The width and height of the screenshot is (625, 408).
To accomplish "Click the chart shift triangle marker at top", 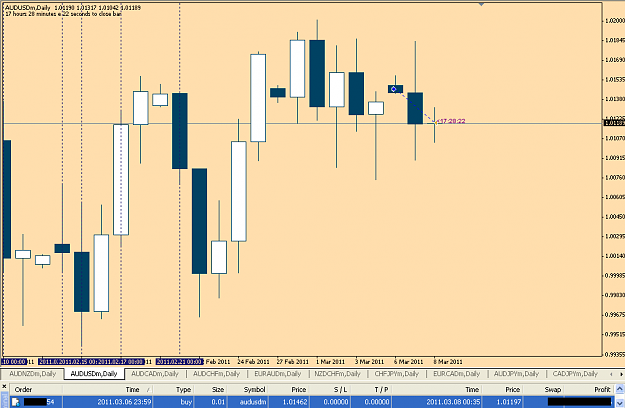I will click(x=481, y=4).
